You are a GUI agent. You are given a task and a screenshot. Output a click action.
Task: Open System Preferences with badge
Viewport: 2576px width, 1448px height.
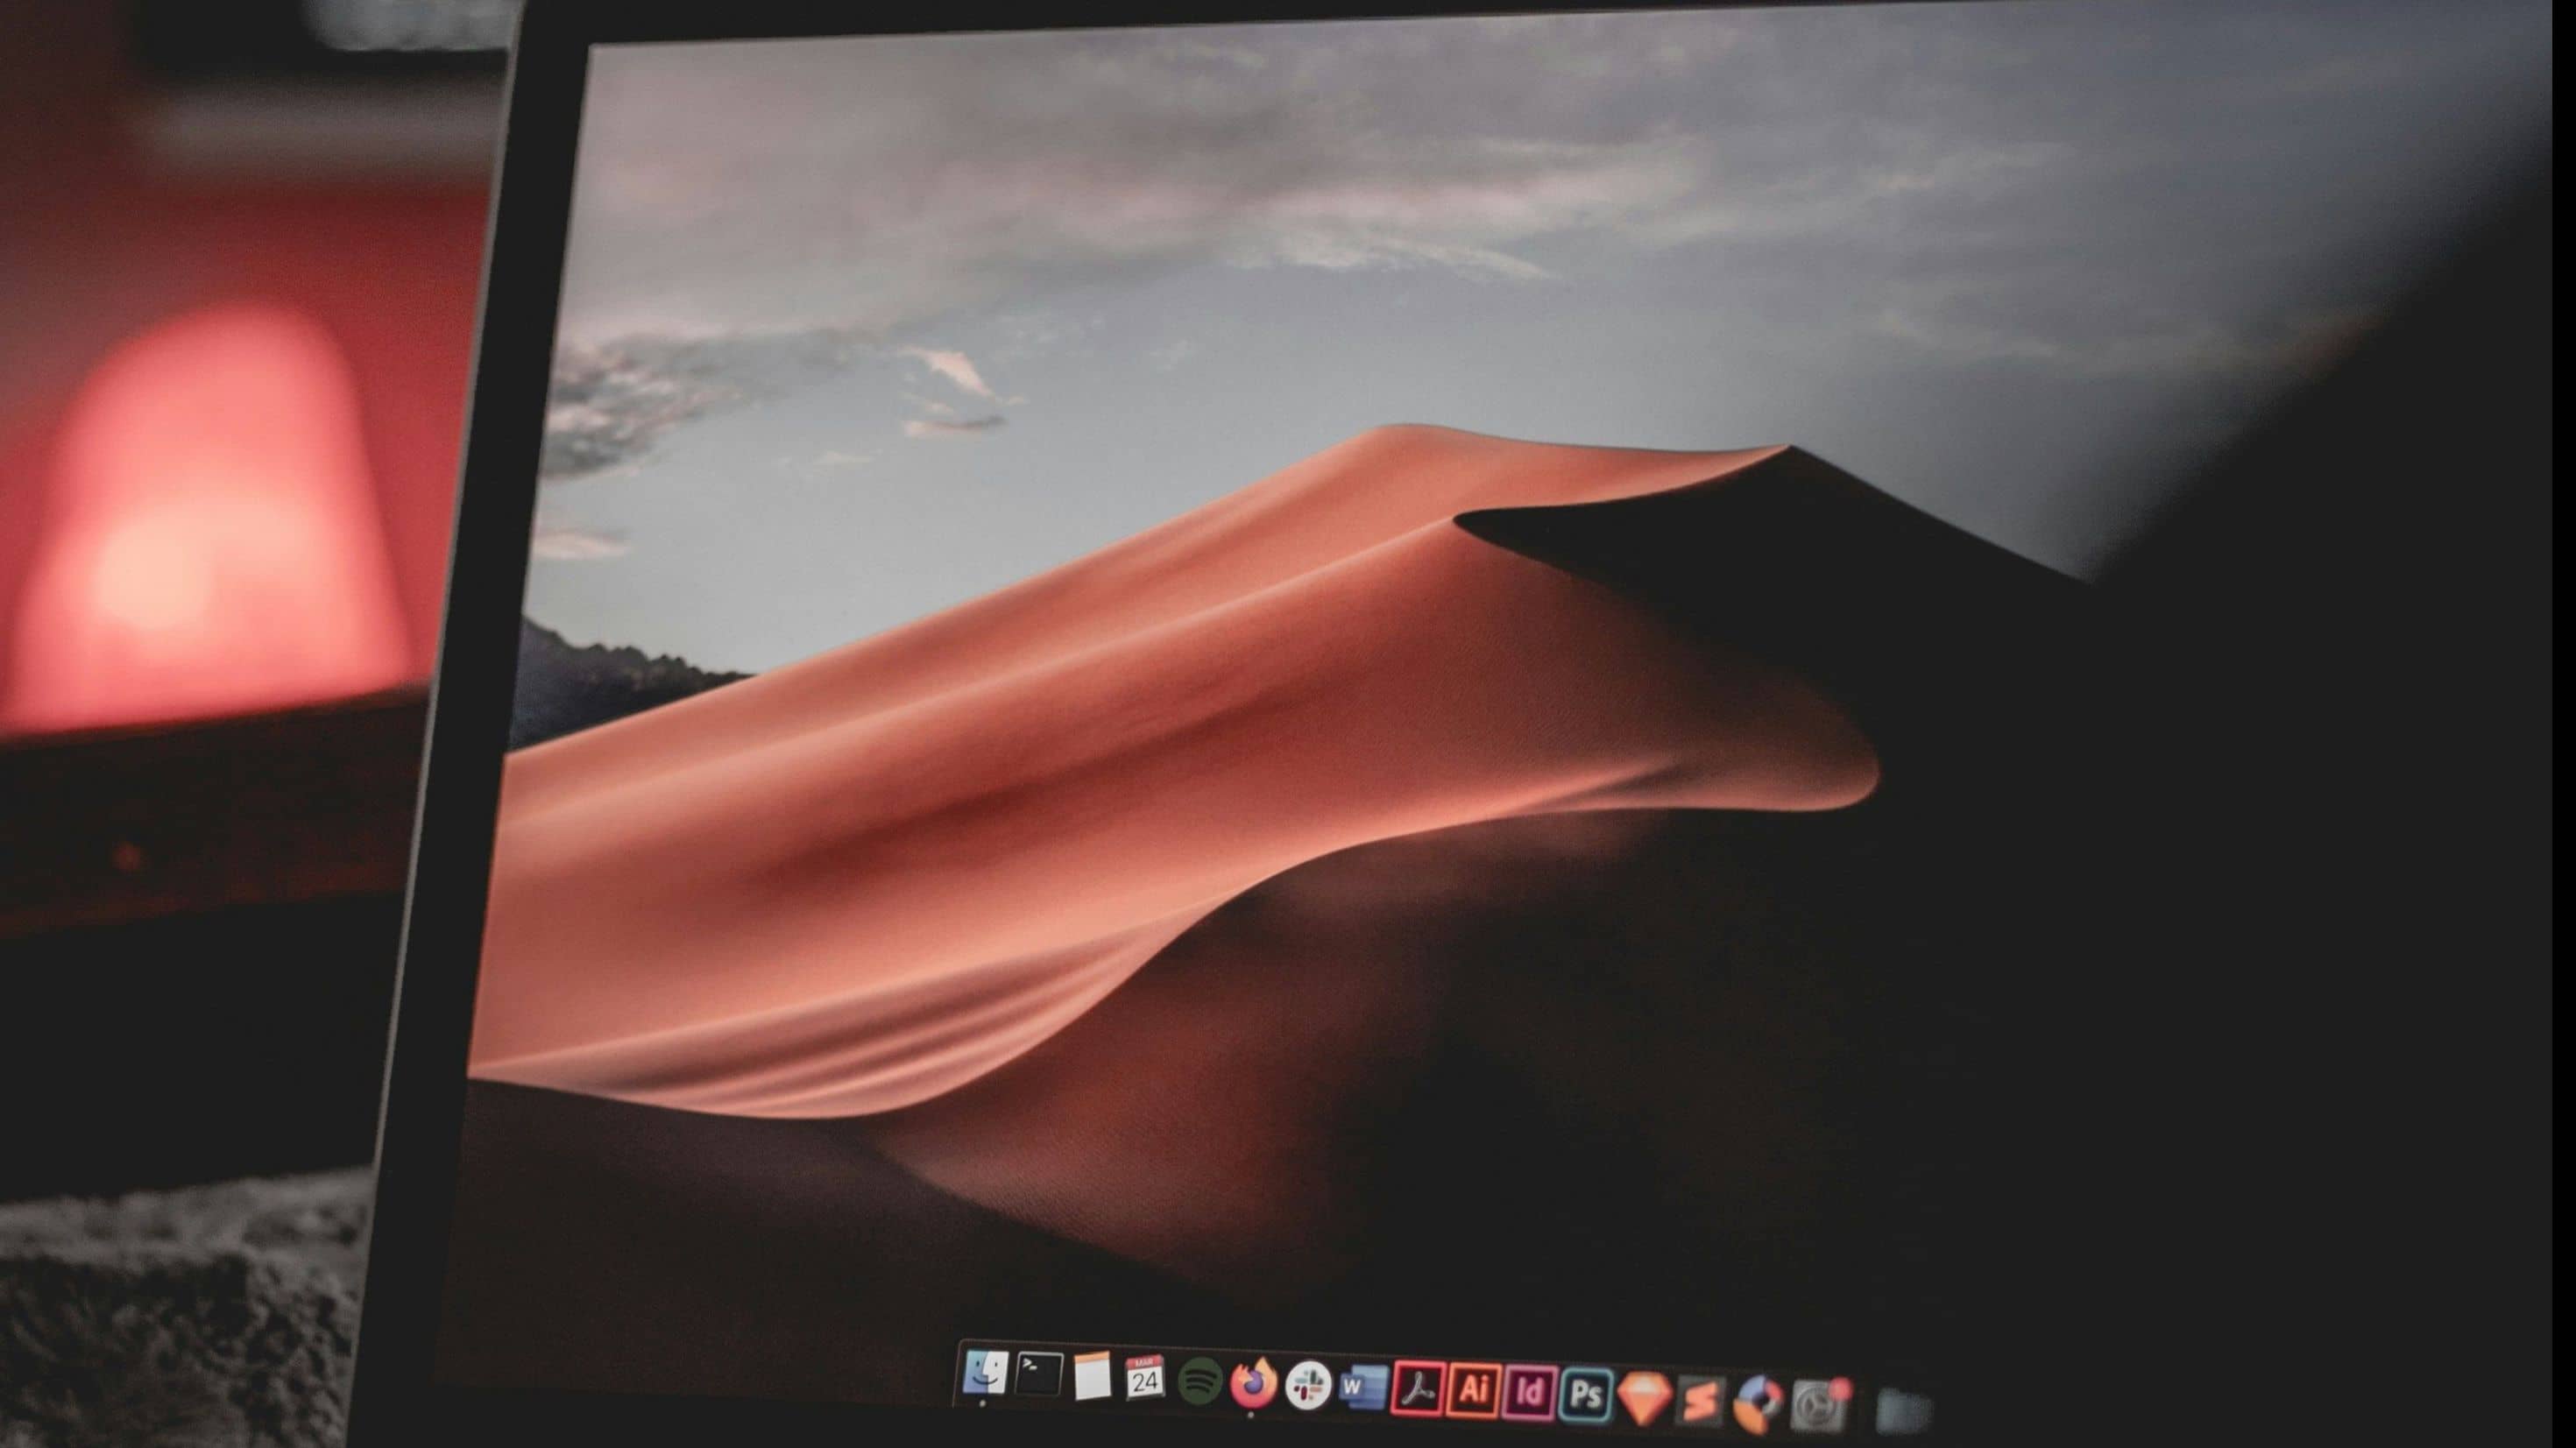click(1820, 1407)
